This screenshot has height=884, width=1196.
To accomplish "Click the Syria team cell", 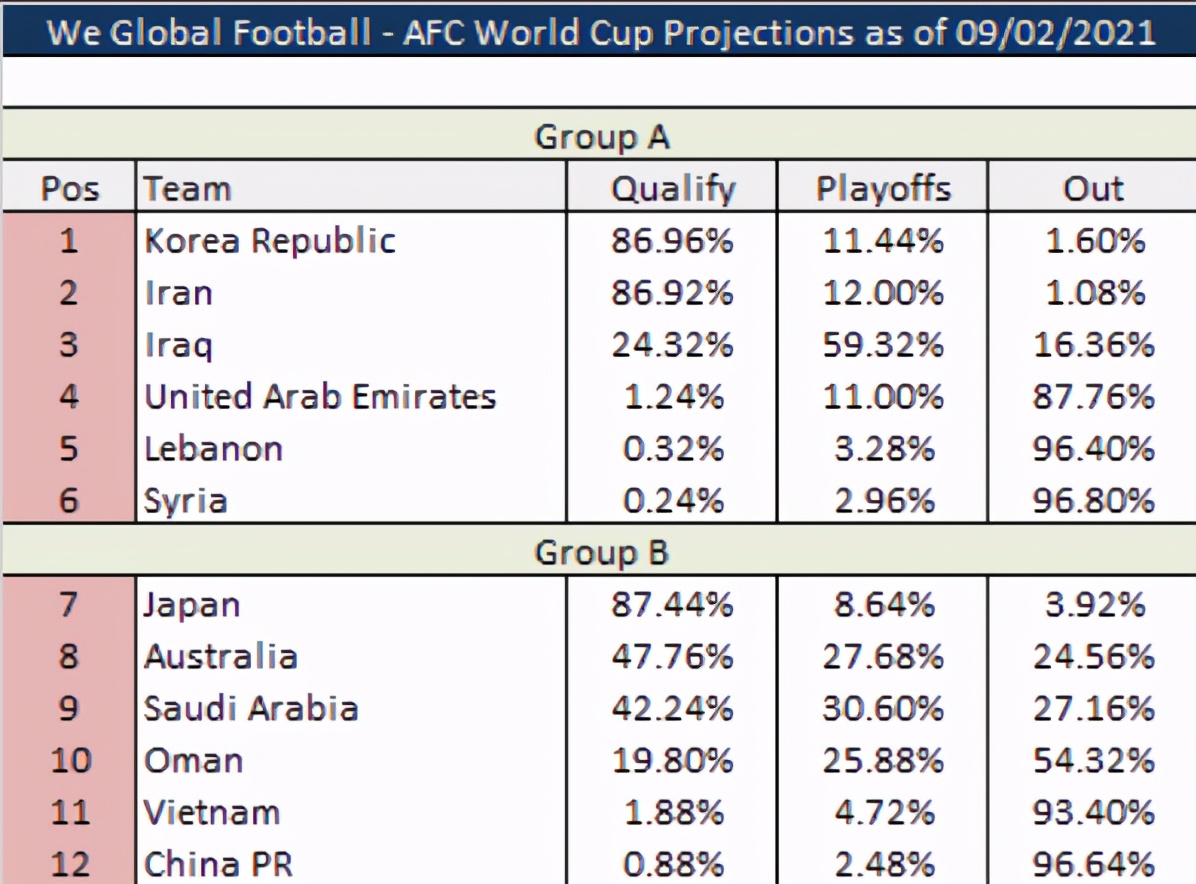I will pyautogui.click(x=186, y=501).
